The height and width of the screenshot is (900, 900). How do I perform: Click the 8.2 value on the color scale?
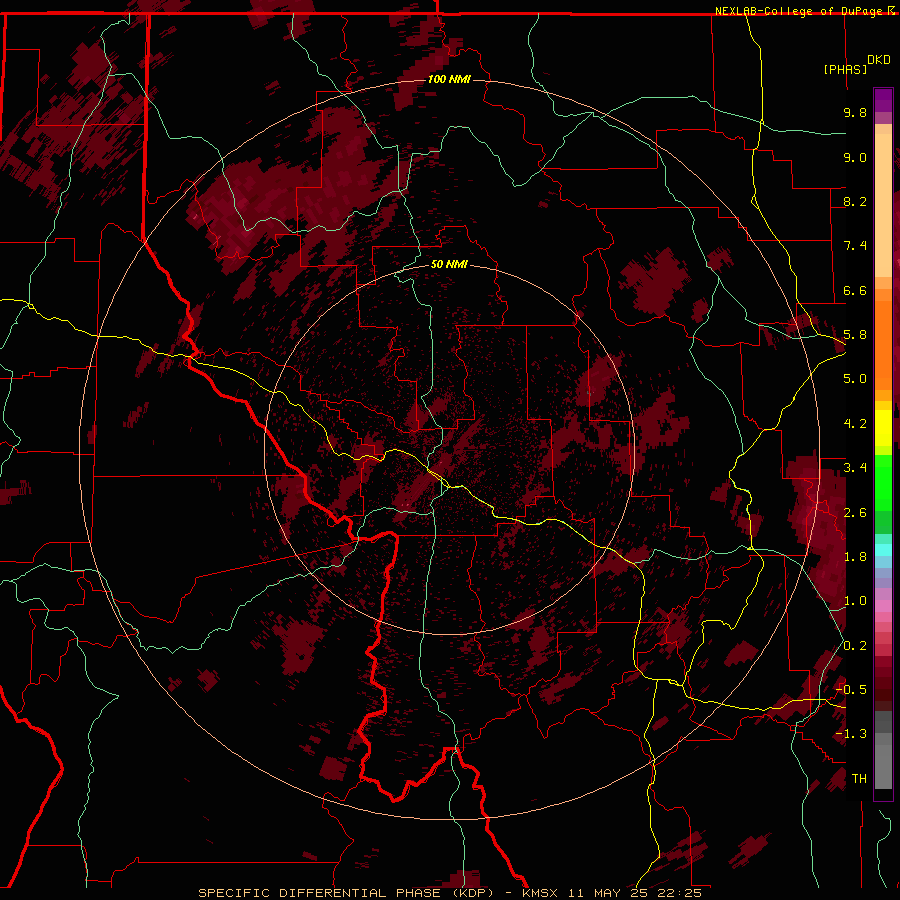point(855,201)
